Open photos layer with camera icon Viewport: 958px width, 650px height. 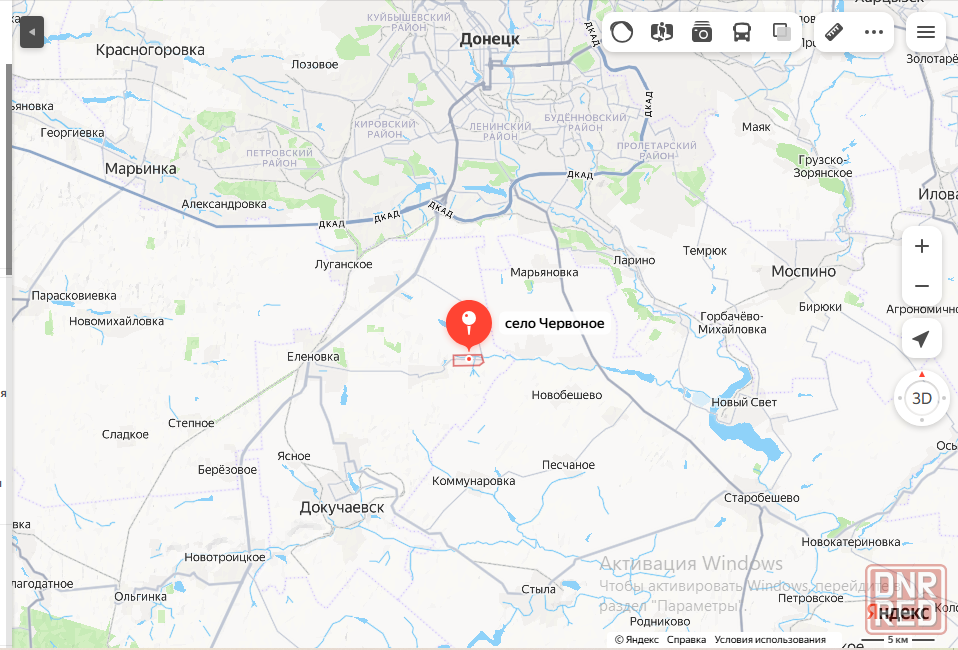(701, 32)
